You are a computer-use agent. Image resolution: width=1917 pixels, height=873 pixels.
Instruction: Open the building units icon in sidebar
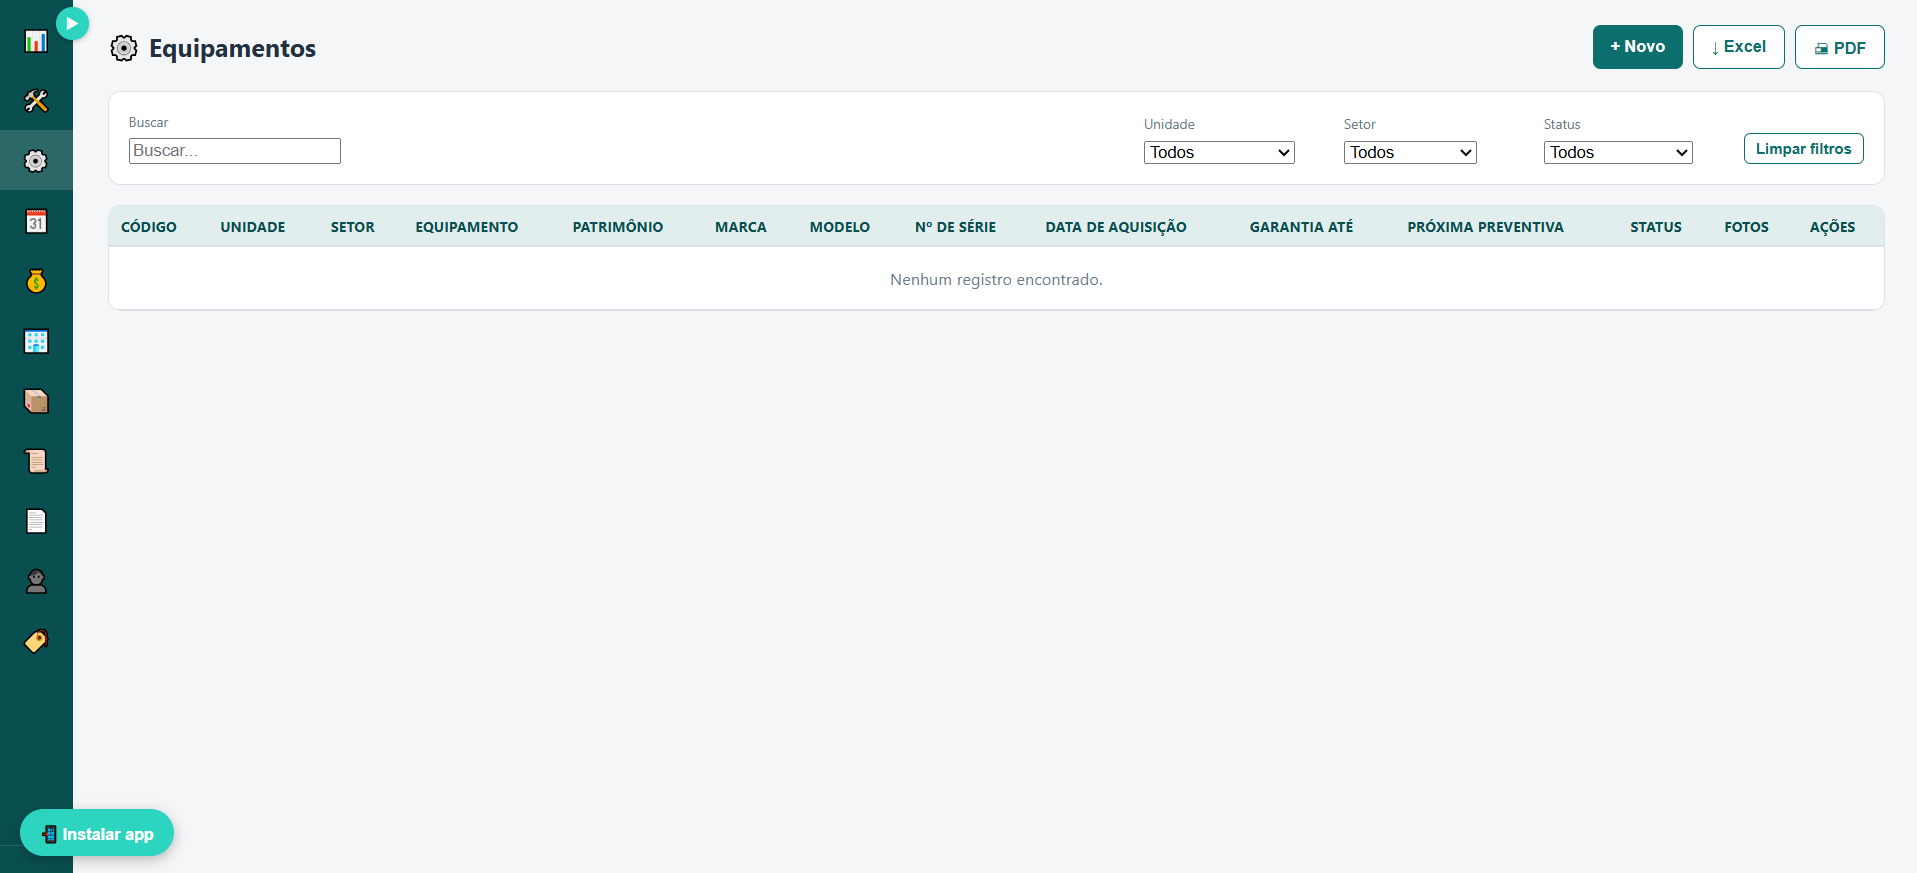pos(36,341)
